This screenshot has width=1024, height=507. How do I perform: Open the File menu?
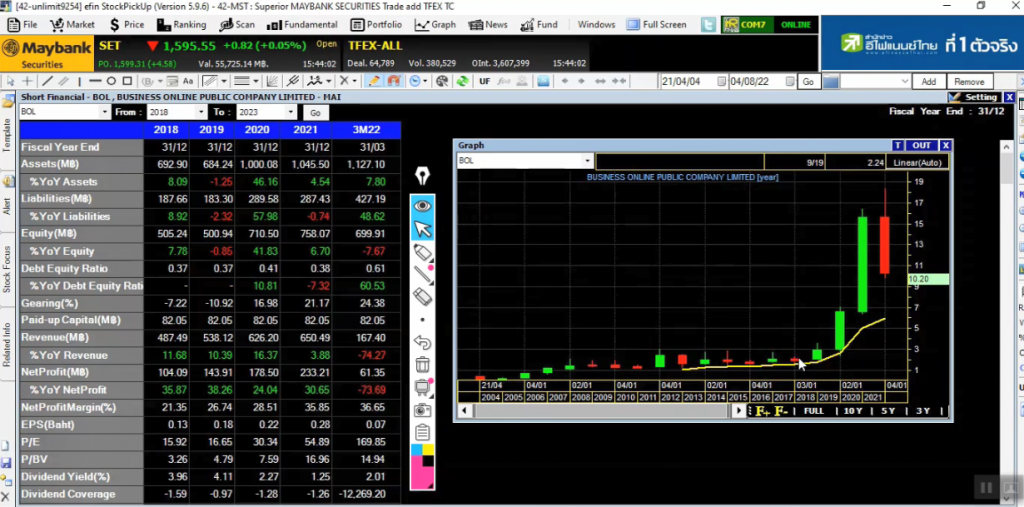22,25
